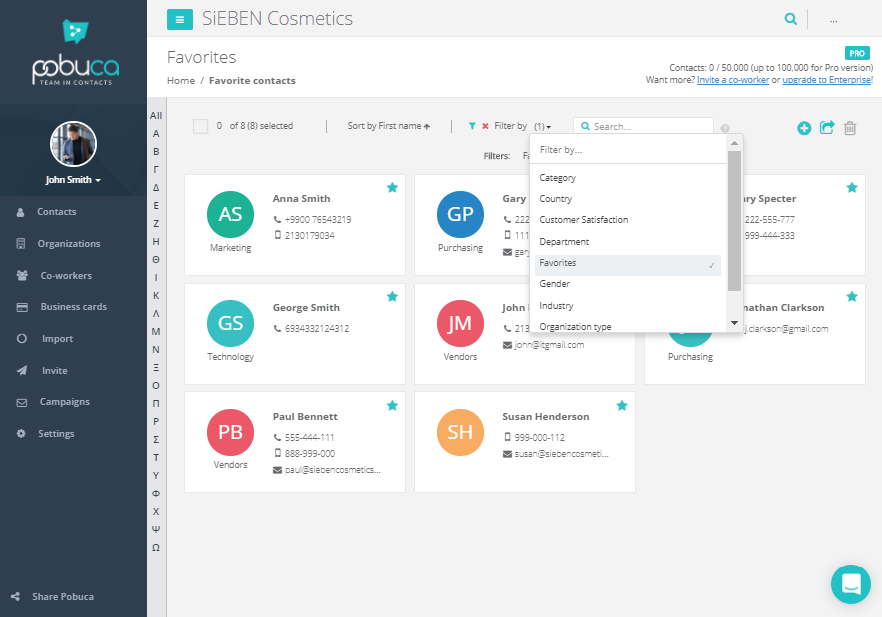
Task: Click the JM avatar circle
Action: [x=460, y=323]
